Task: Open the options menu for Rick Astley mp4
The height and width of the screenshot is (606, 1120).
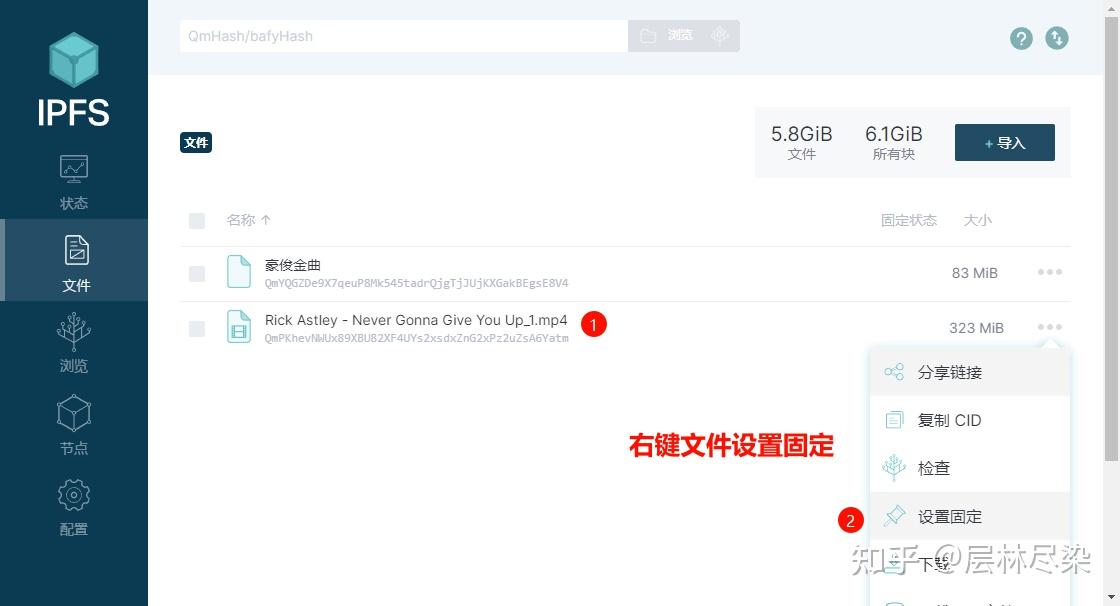Action: pos(1049,327)
